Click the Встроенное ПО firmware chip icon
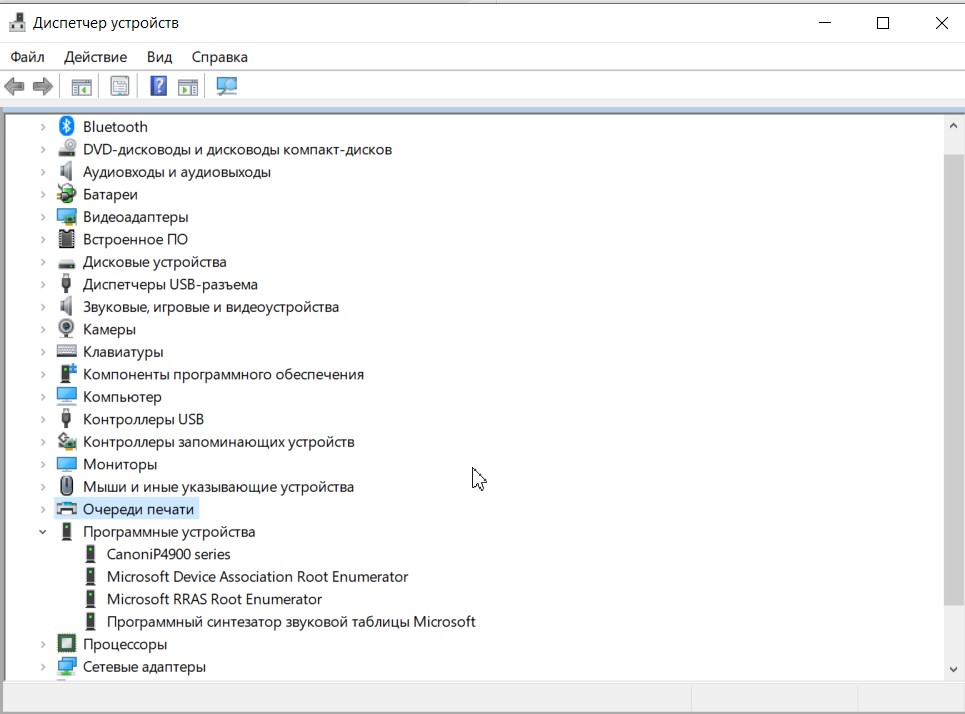The height and width of the screenshot is (714, 965). 66,239
